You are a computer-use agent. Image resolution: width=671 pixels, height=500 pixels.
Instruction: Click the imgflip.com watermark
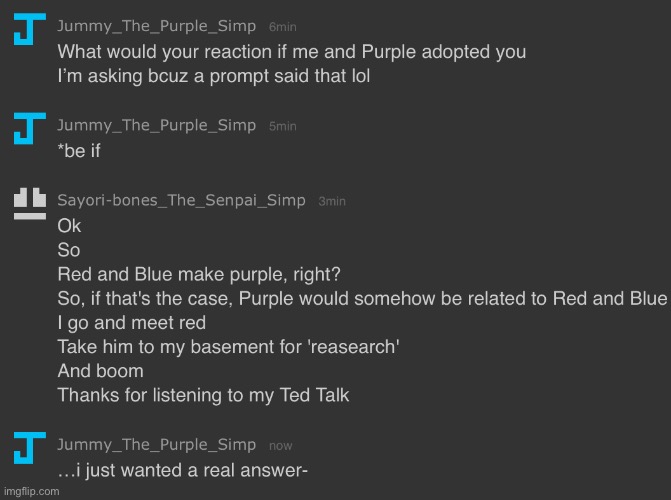tap(31, 491)
